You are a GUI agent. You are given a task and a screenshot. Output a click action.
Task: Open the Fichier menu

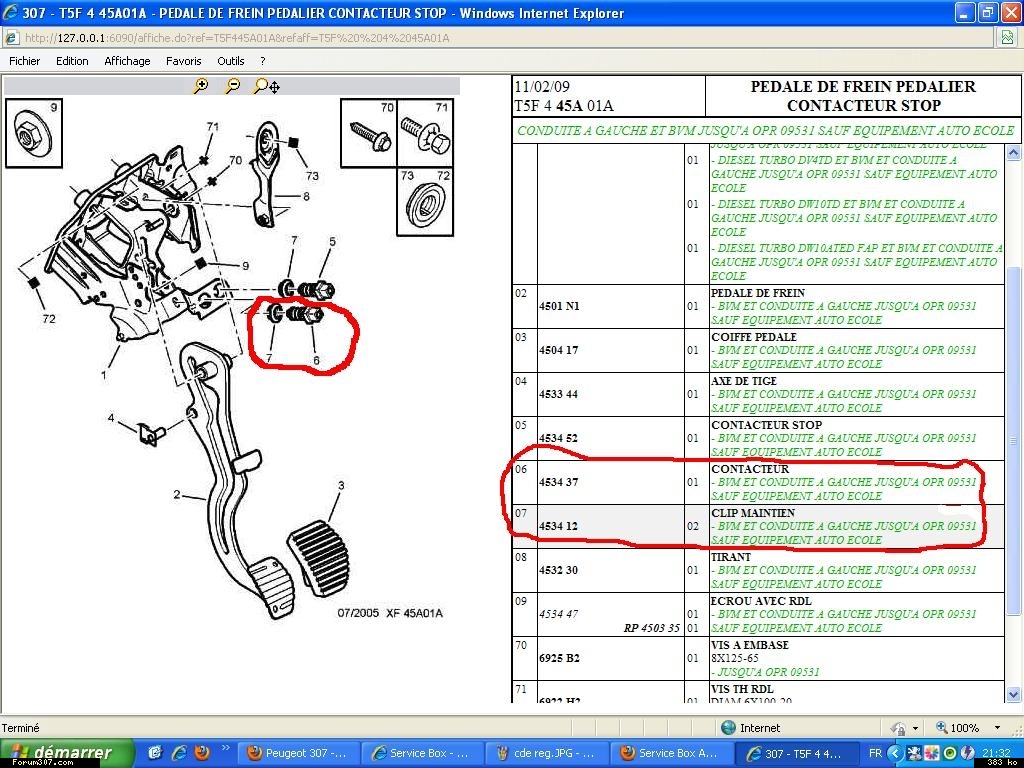[24, 61]
